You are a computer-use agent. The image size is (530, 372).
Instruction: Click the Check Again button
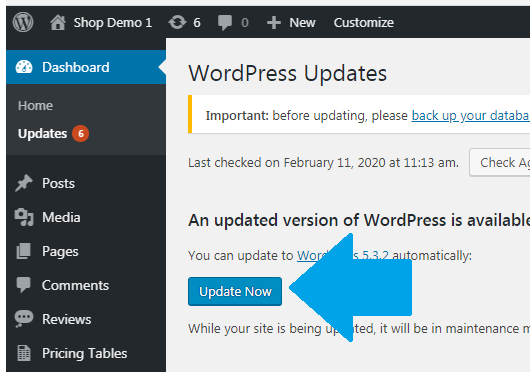tap(500, 163)
